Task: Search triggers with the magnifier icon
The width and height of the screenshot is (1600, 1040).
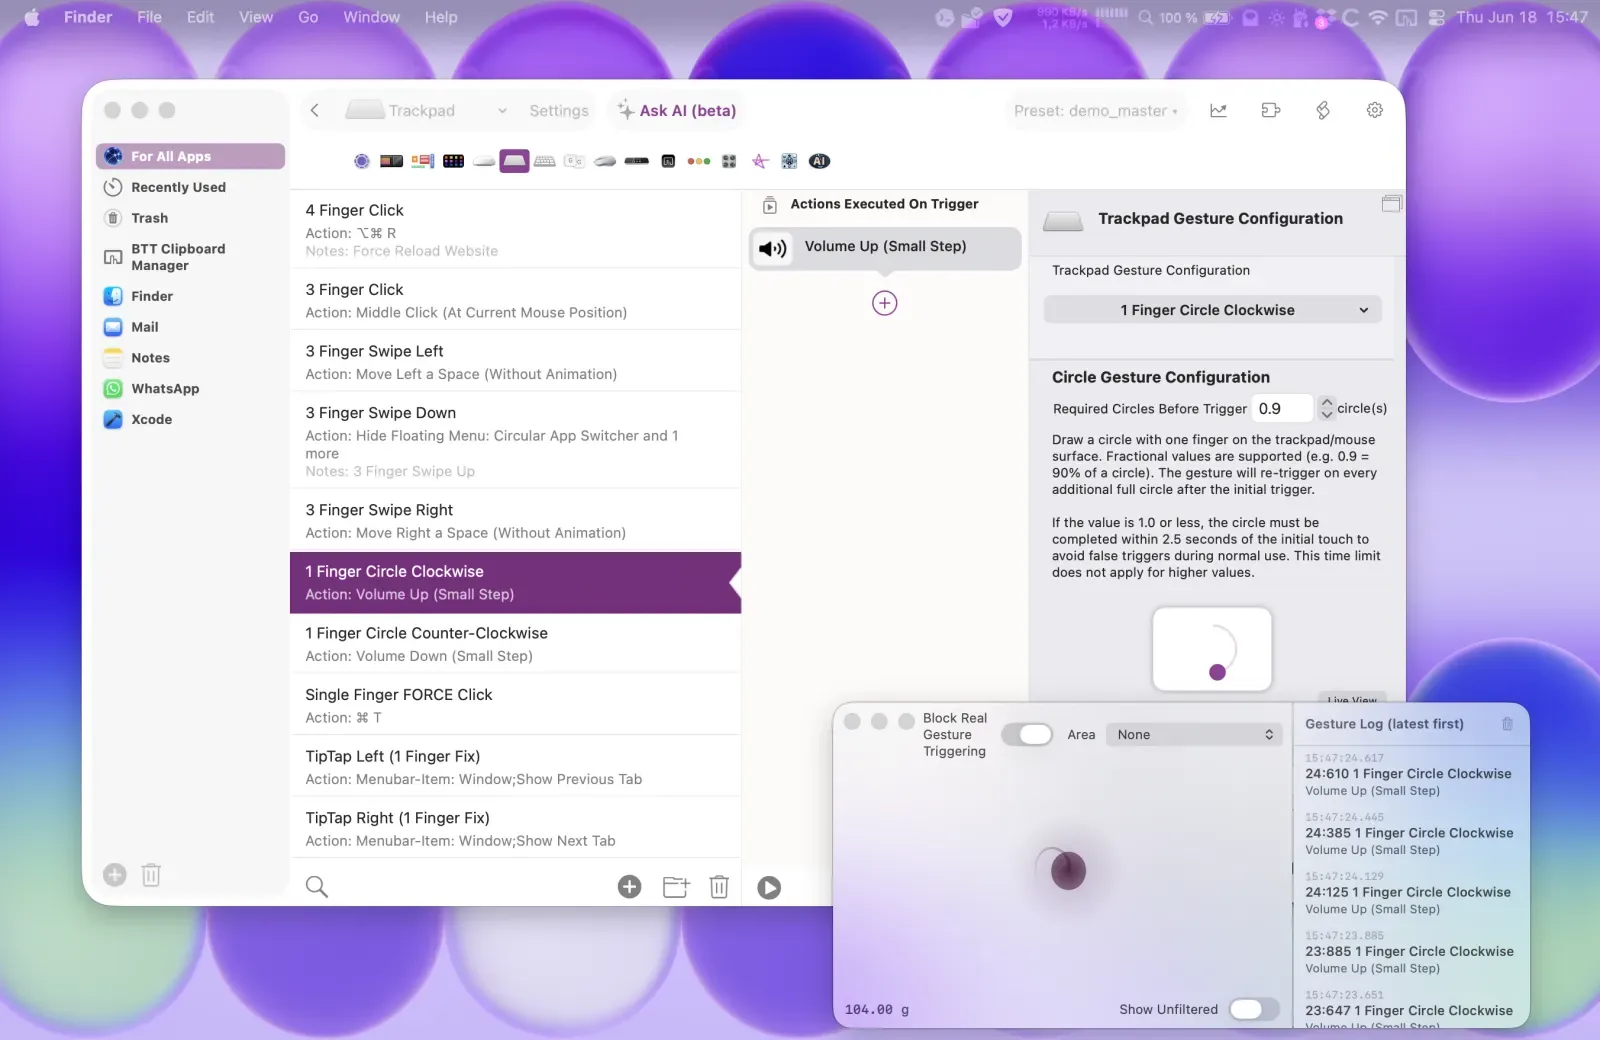Action: tap(317, 887)
